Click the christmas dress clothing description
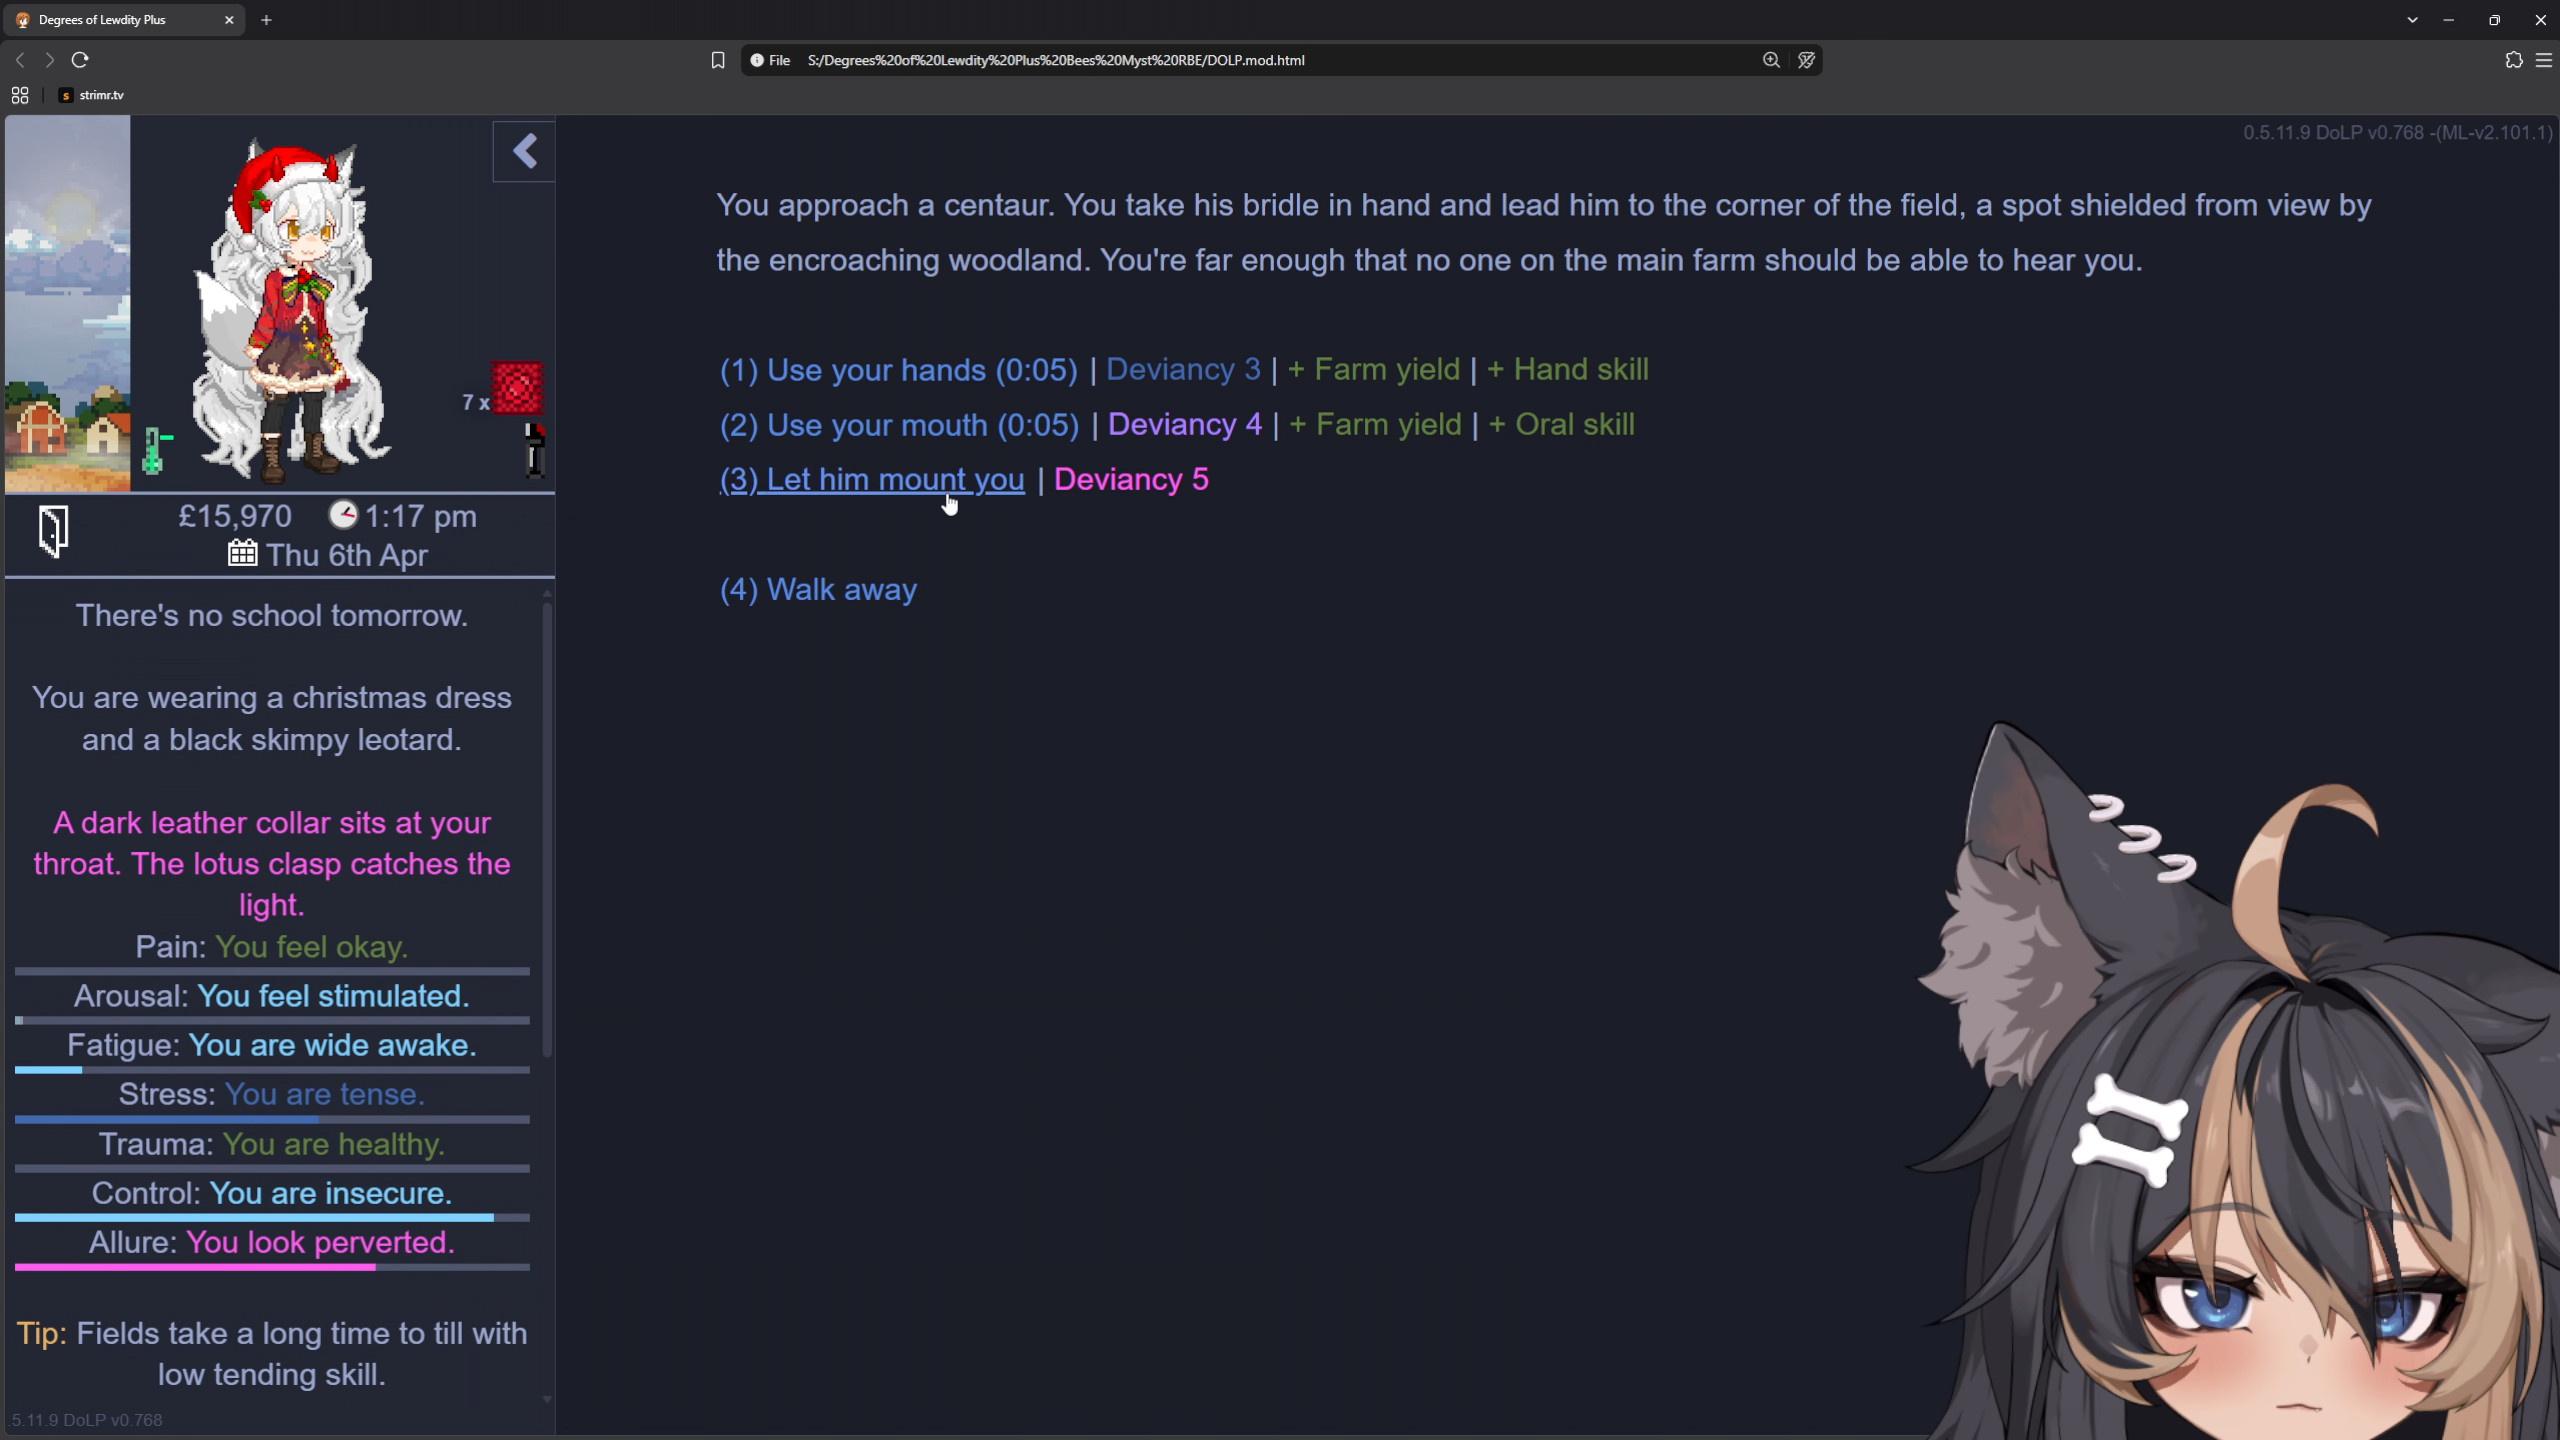The width and height of the screenshot is (2560, 1440). coord(272,718)
